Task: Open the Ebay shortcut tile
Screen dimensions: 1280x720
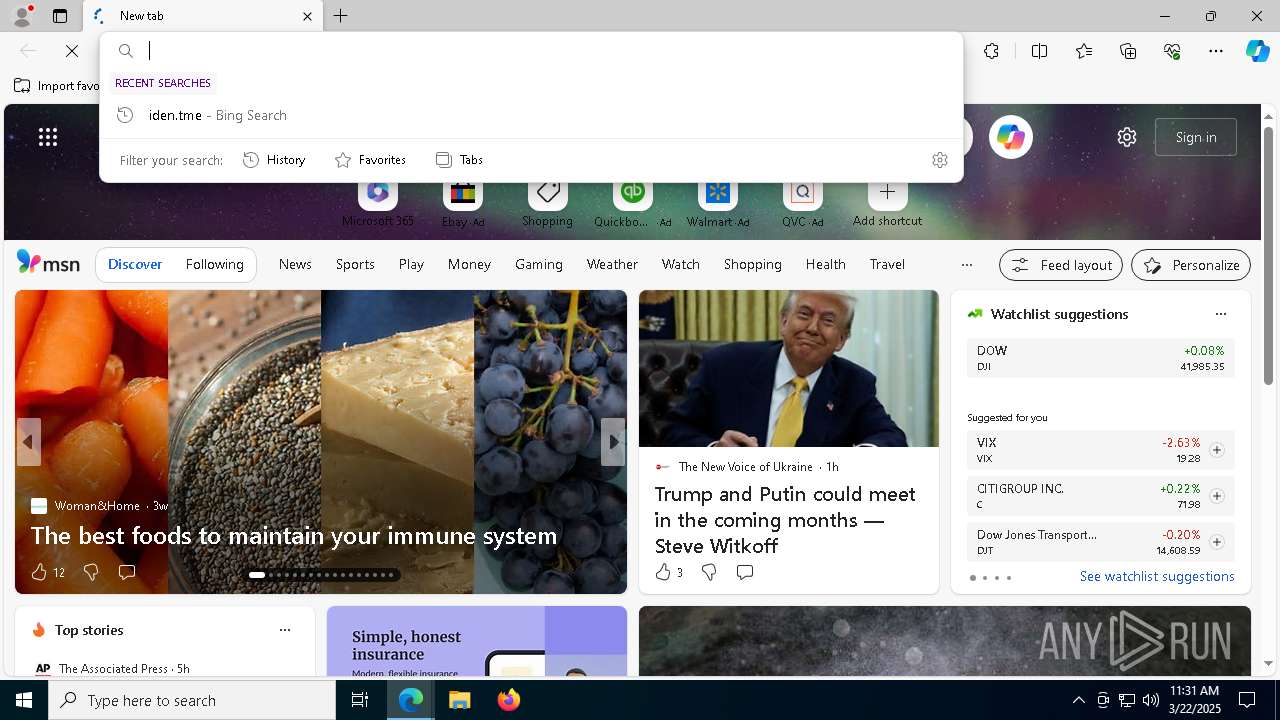Action: pyautogui.click(x=462, y=202)
